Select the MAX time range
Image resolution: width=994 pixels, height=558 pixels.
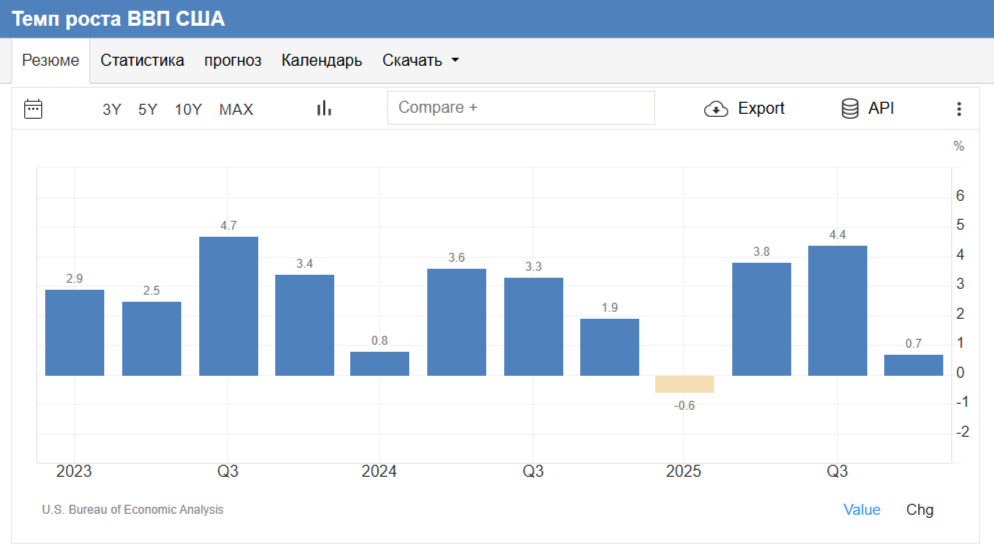pyautogui.click(x=236, y=110)
